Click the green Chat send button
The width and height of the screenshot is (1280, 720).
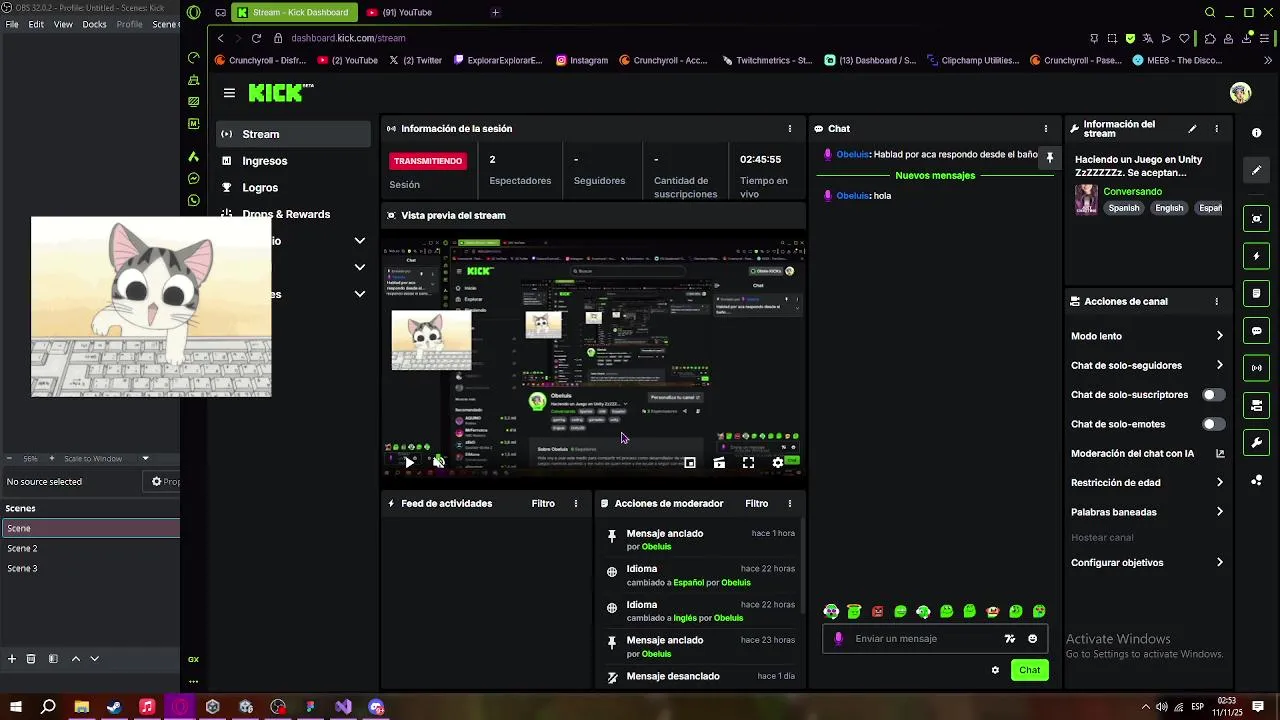[1029, 670]
